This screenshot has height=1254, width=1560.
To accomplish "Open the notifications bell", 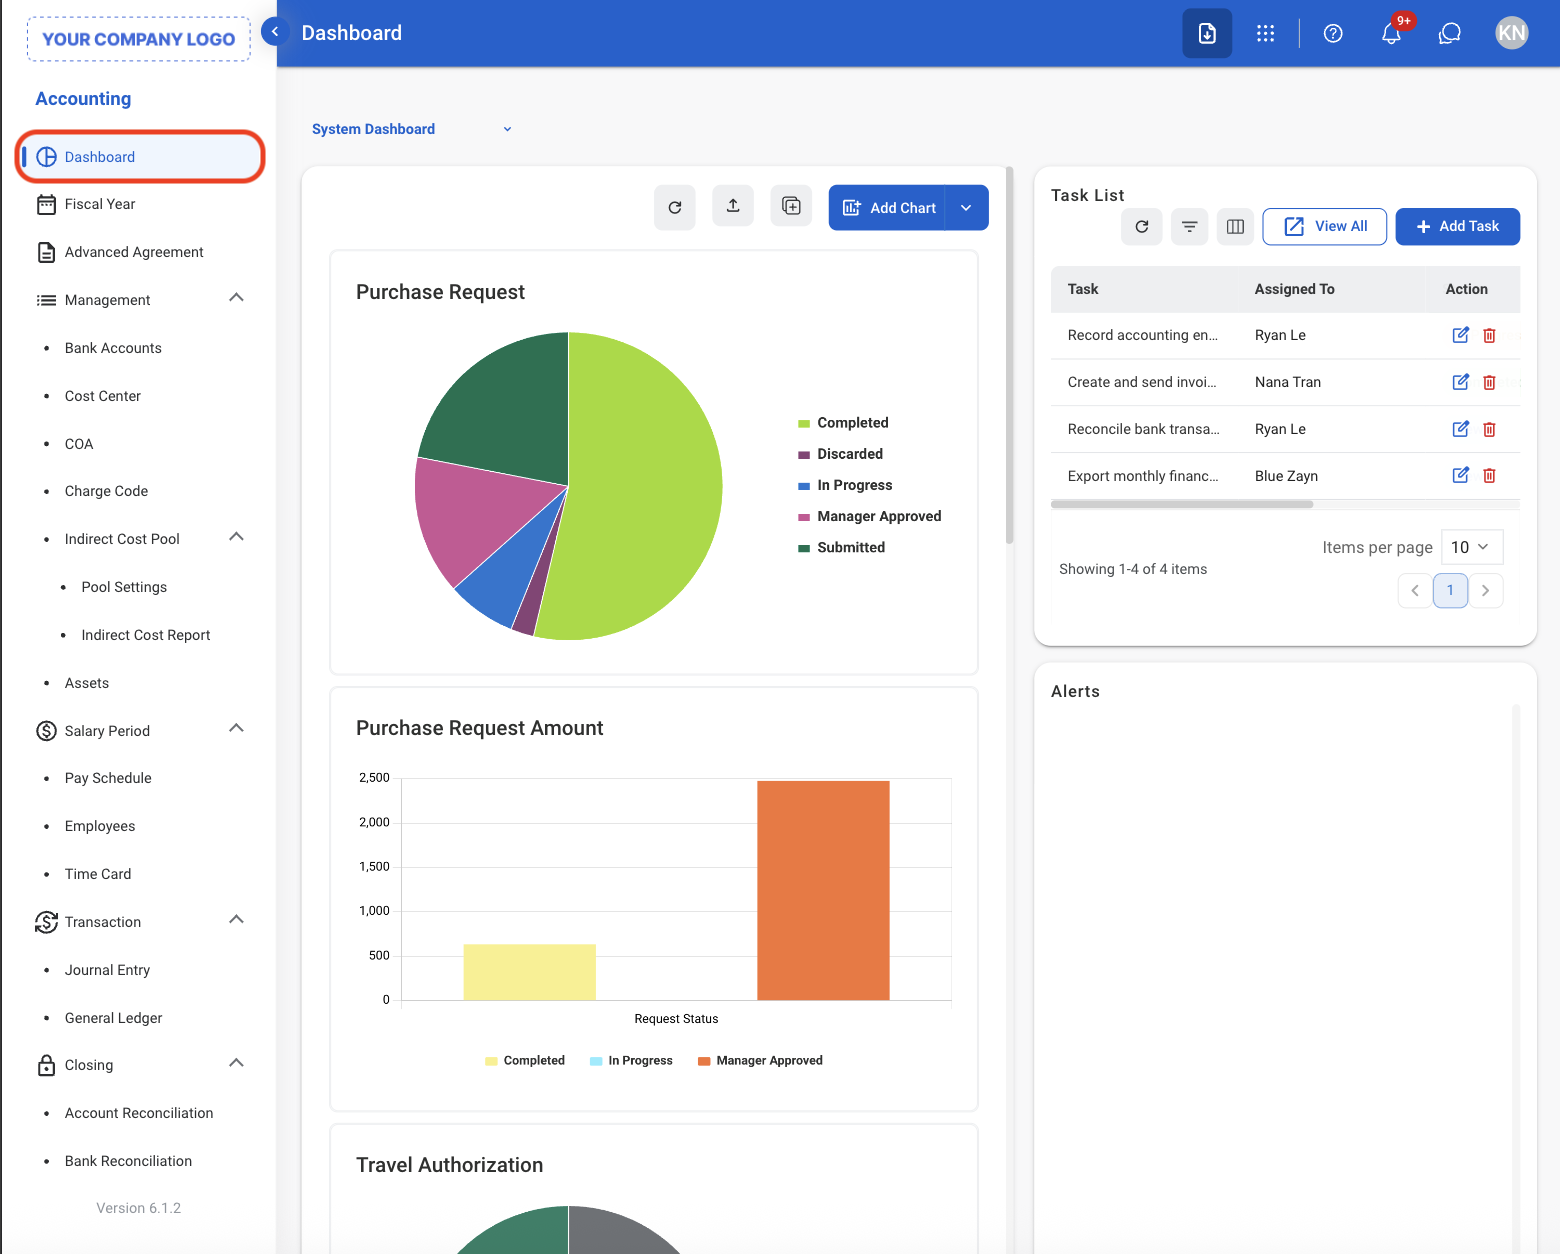I will 1391,33.
